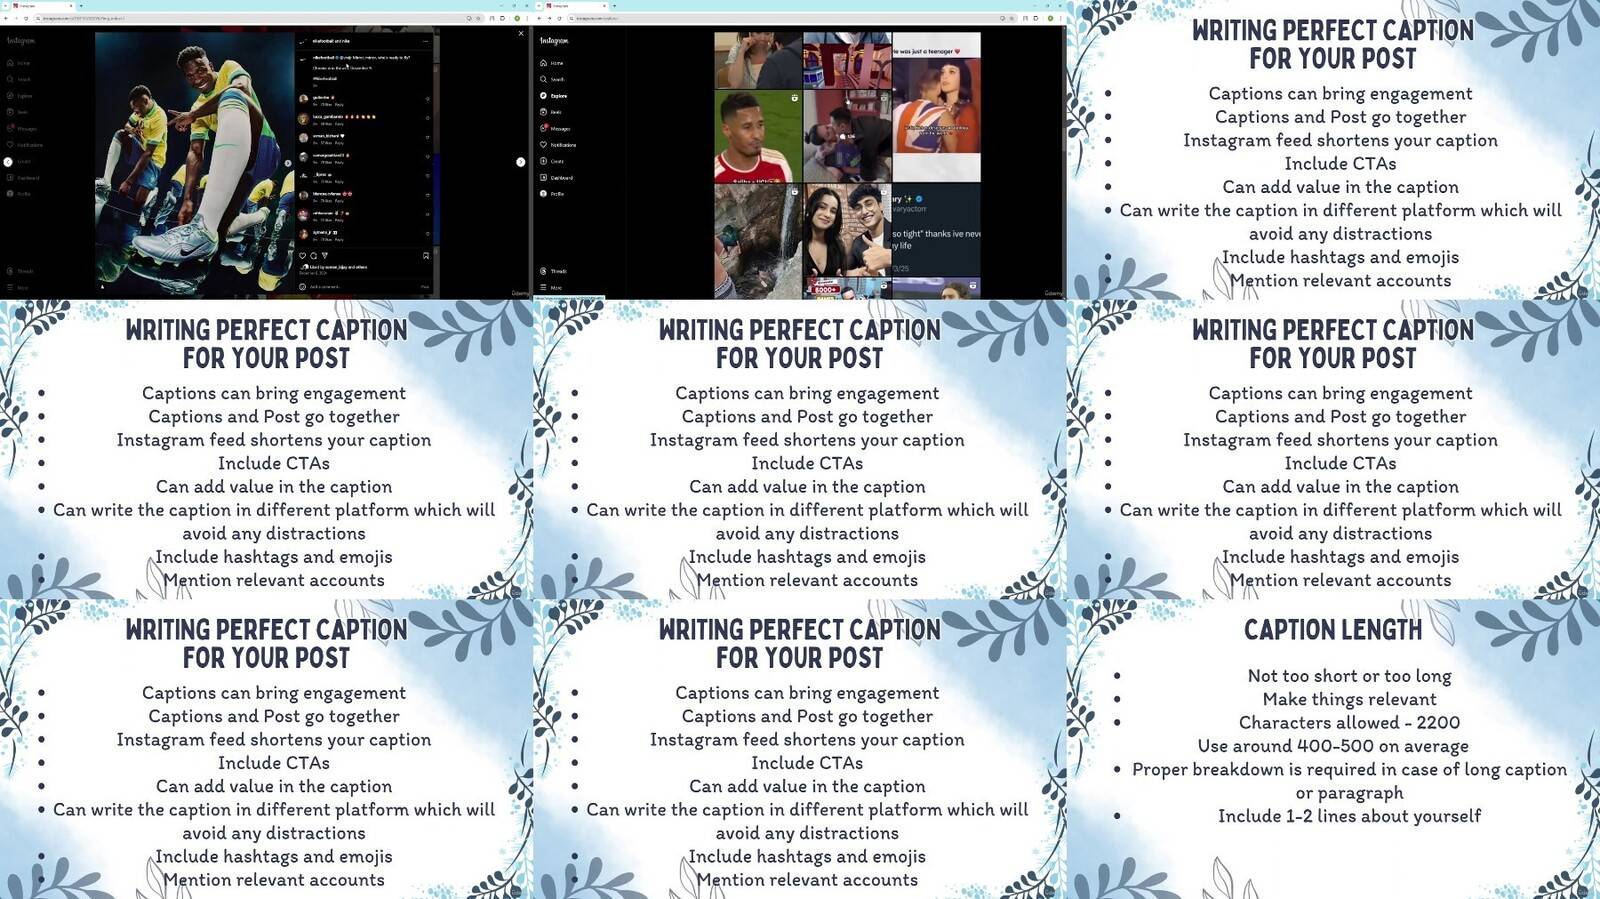This screenshot has height=899, width=1600.
Task: Advance to next carousel image on football photo
Action: [288, 162]
